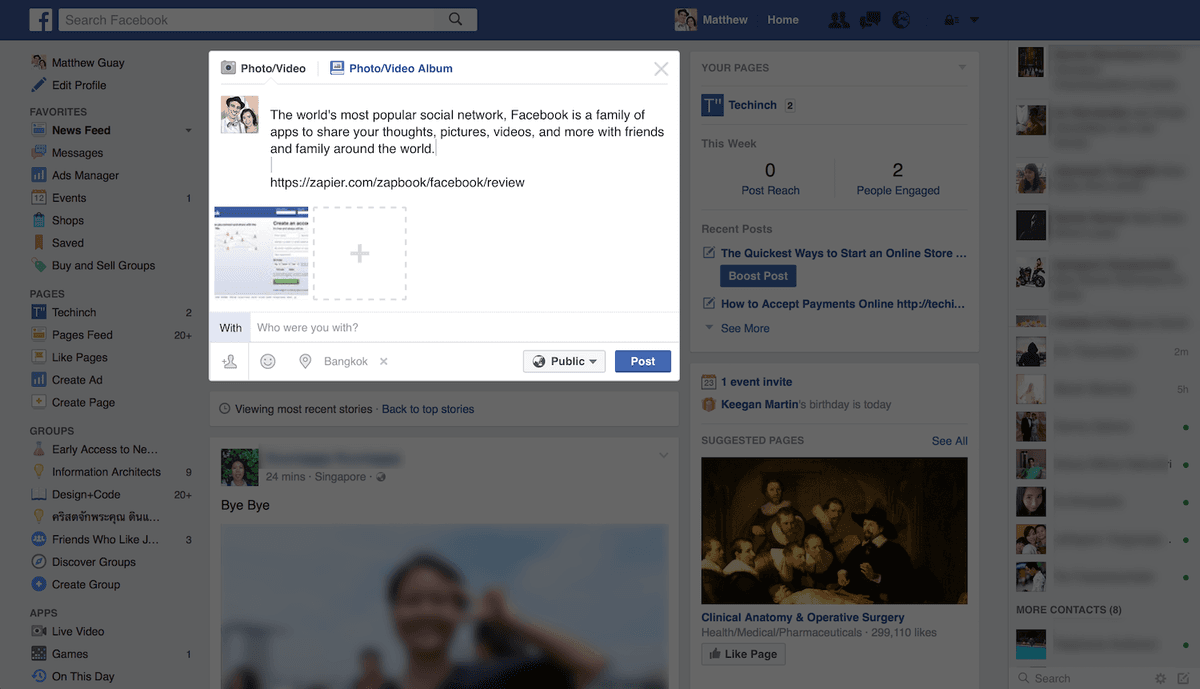Open Clinical Anatomy & Operative Surgery link

tap(802, 618)
